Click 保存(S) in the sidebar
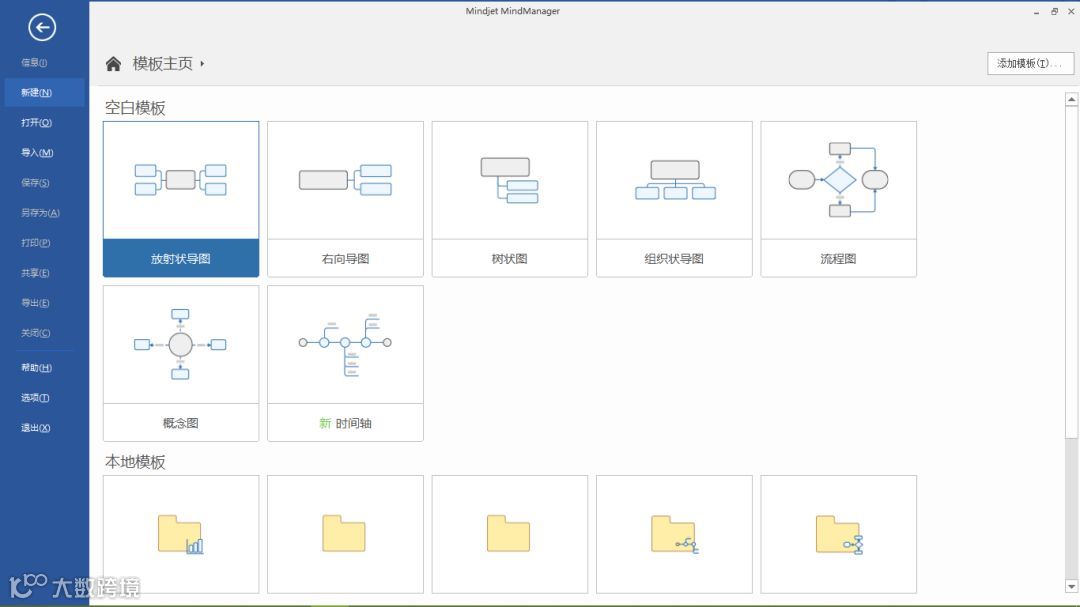 click(35, 183)
